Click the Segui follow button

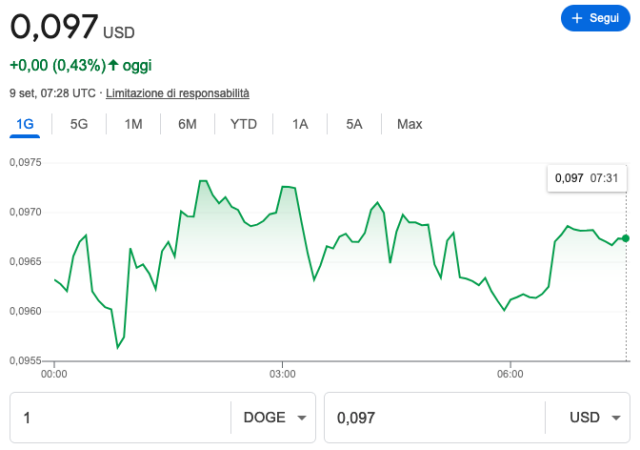[595, 18]
